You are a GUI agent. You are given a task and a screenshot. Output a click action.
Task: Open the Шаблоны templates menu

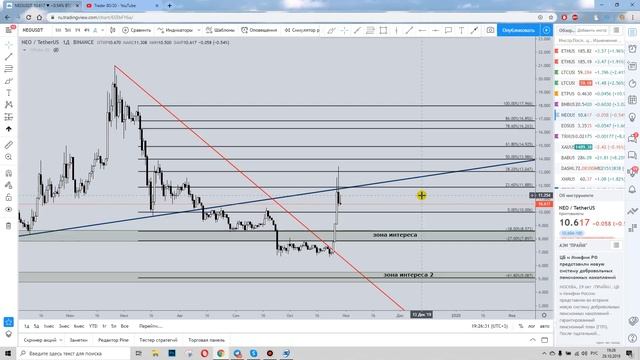(x=220, y=30)
